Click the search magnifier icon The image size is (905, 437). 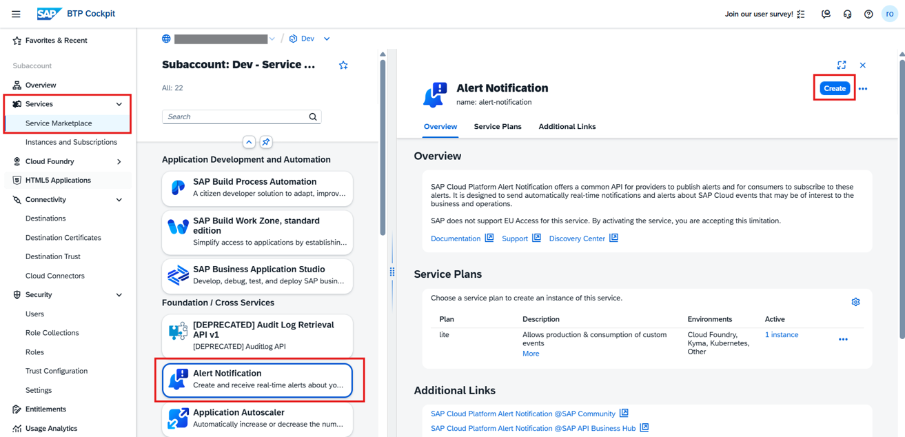[313, 117]
